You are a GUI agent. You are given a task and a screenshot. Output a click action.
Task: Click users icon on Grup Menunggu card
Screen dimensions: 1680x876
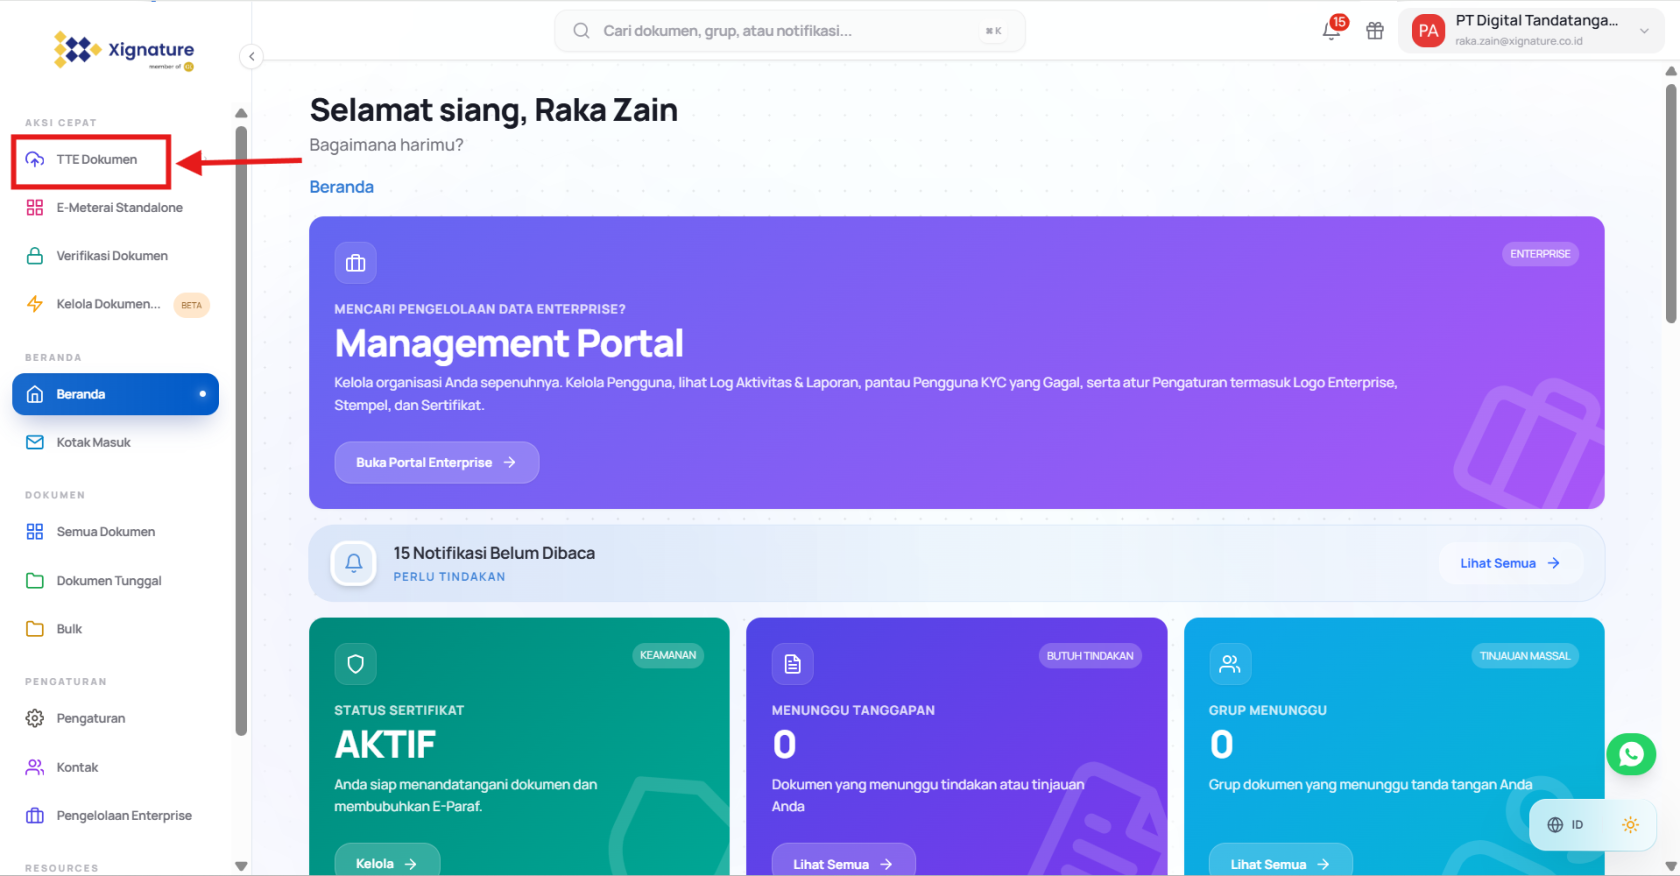point(1230,663)
